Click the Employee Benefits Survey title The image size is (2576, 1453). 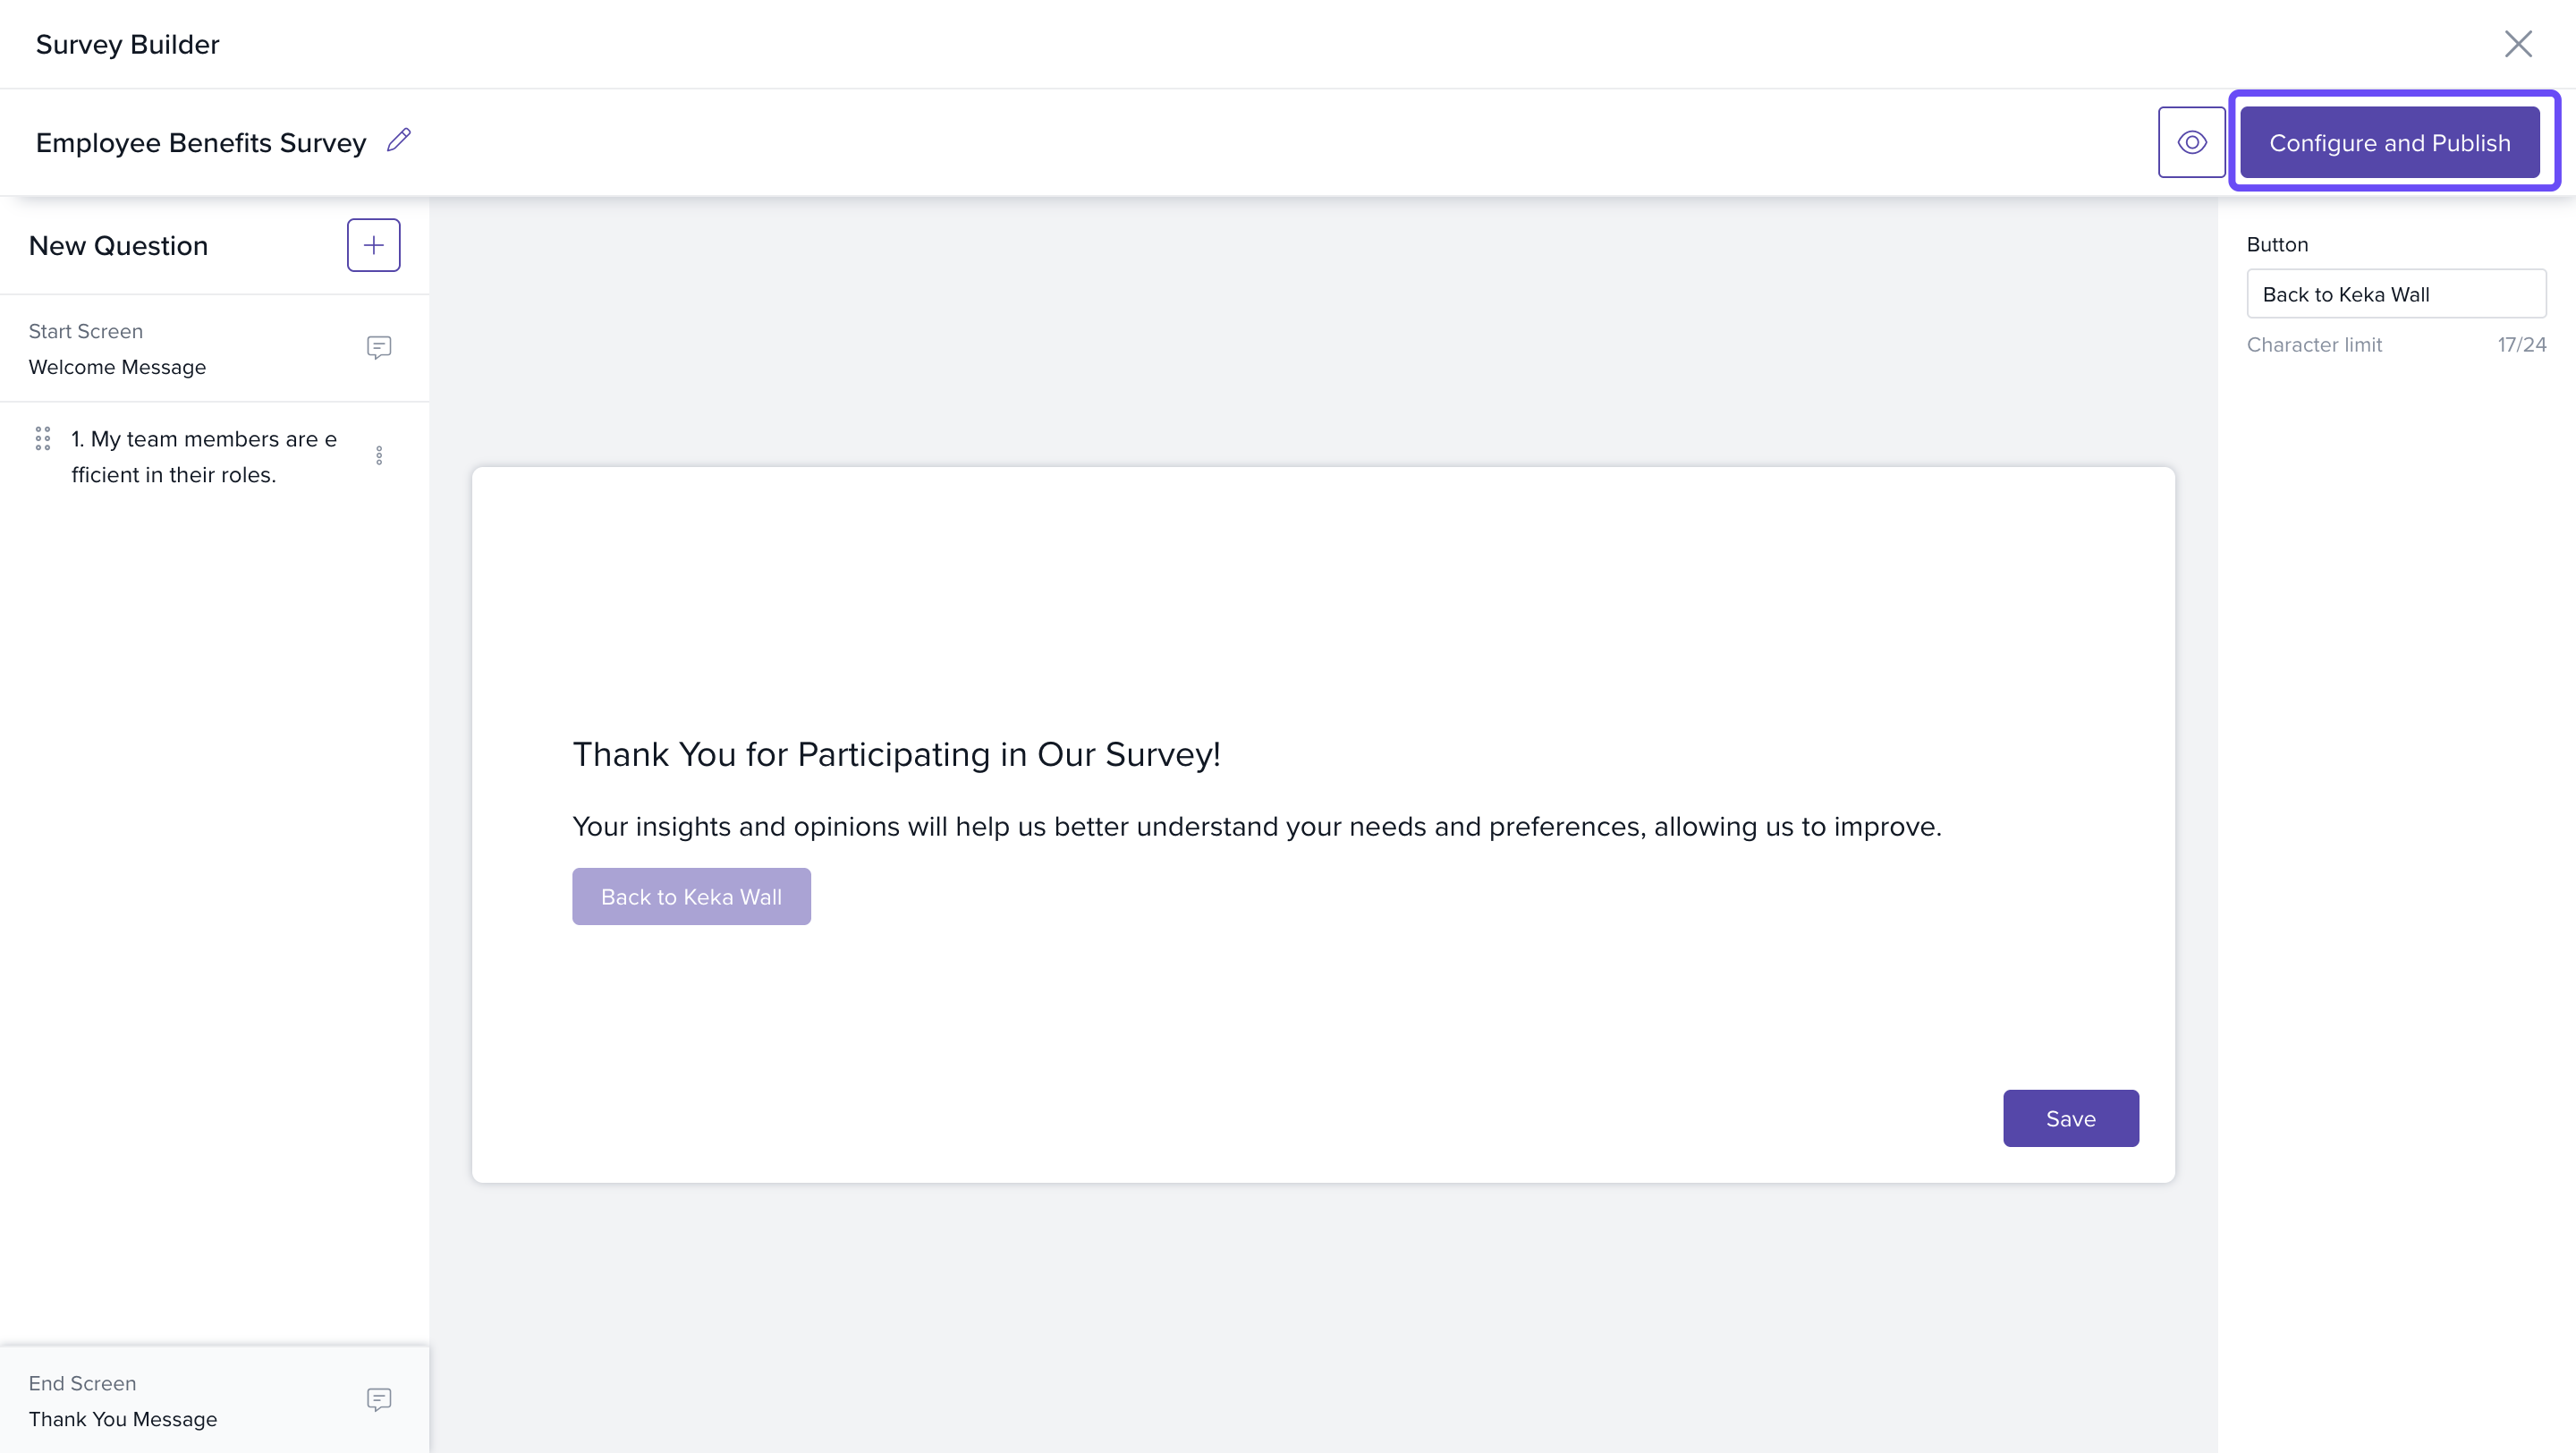(201, 143)
